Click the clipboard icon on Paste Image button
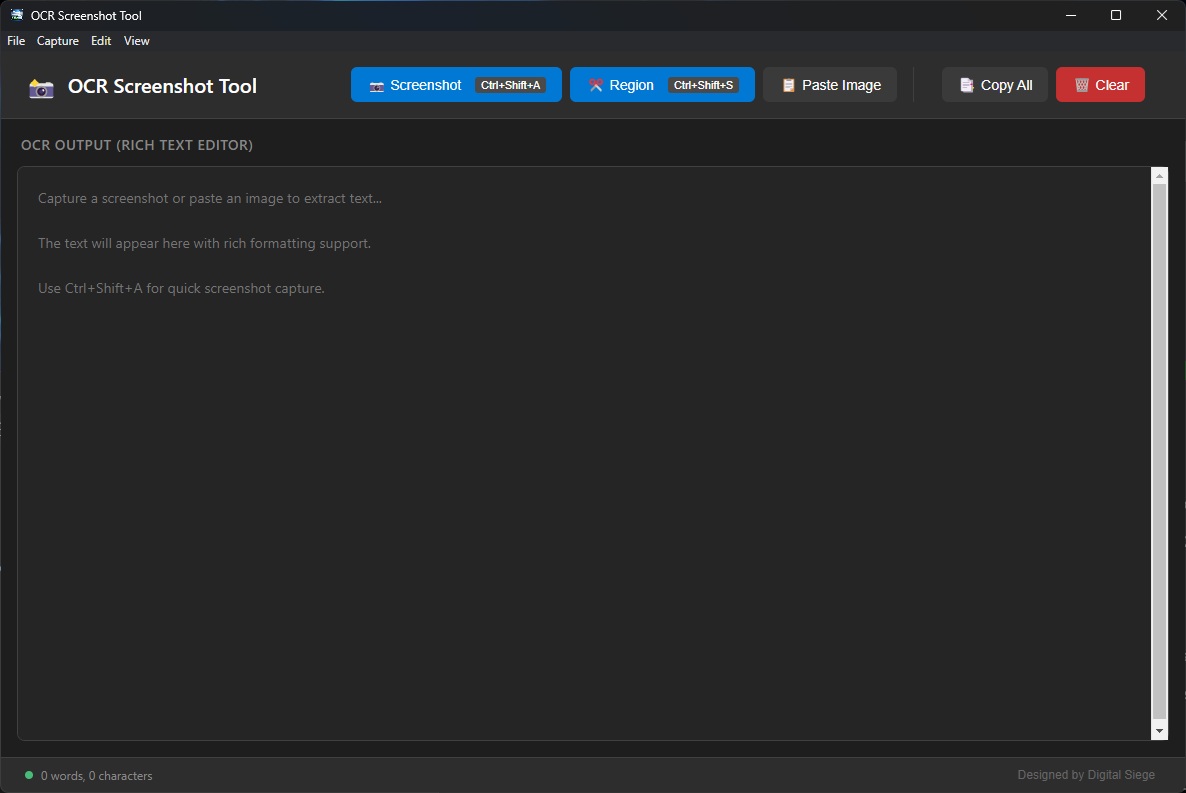Screen dimensions: 1186x793 pyautogui.click(x=786, y=84)
